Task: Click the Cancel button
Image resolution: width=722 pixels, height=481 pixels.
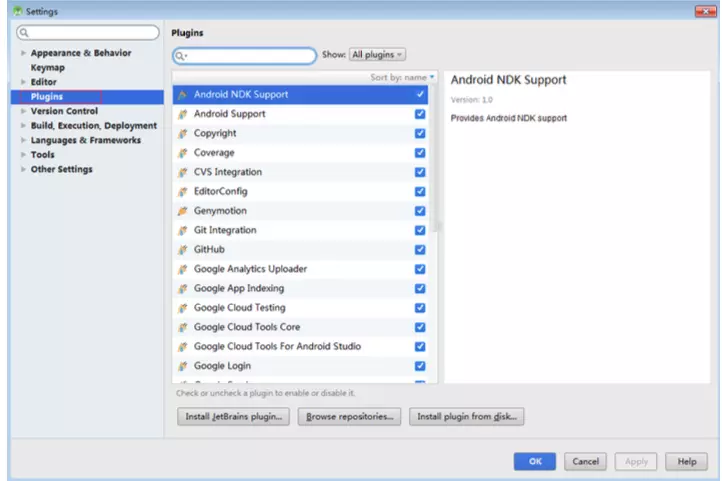Action: [x=585, y=461]
